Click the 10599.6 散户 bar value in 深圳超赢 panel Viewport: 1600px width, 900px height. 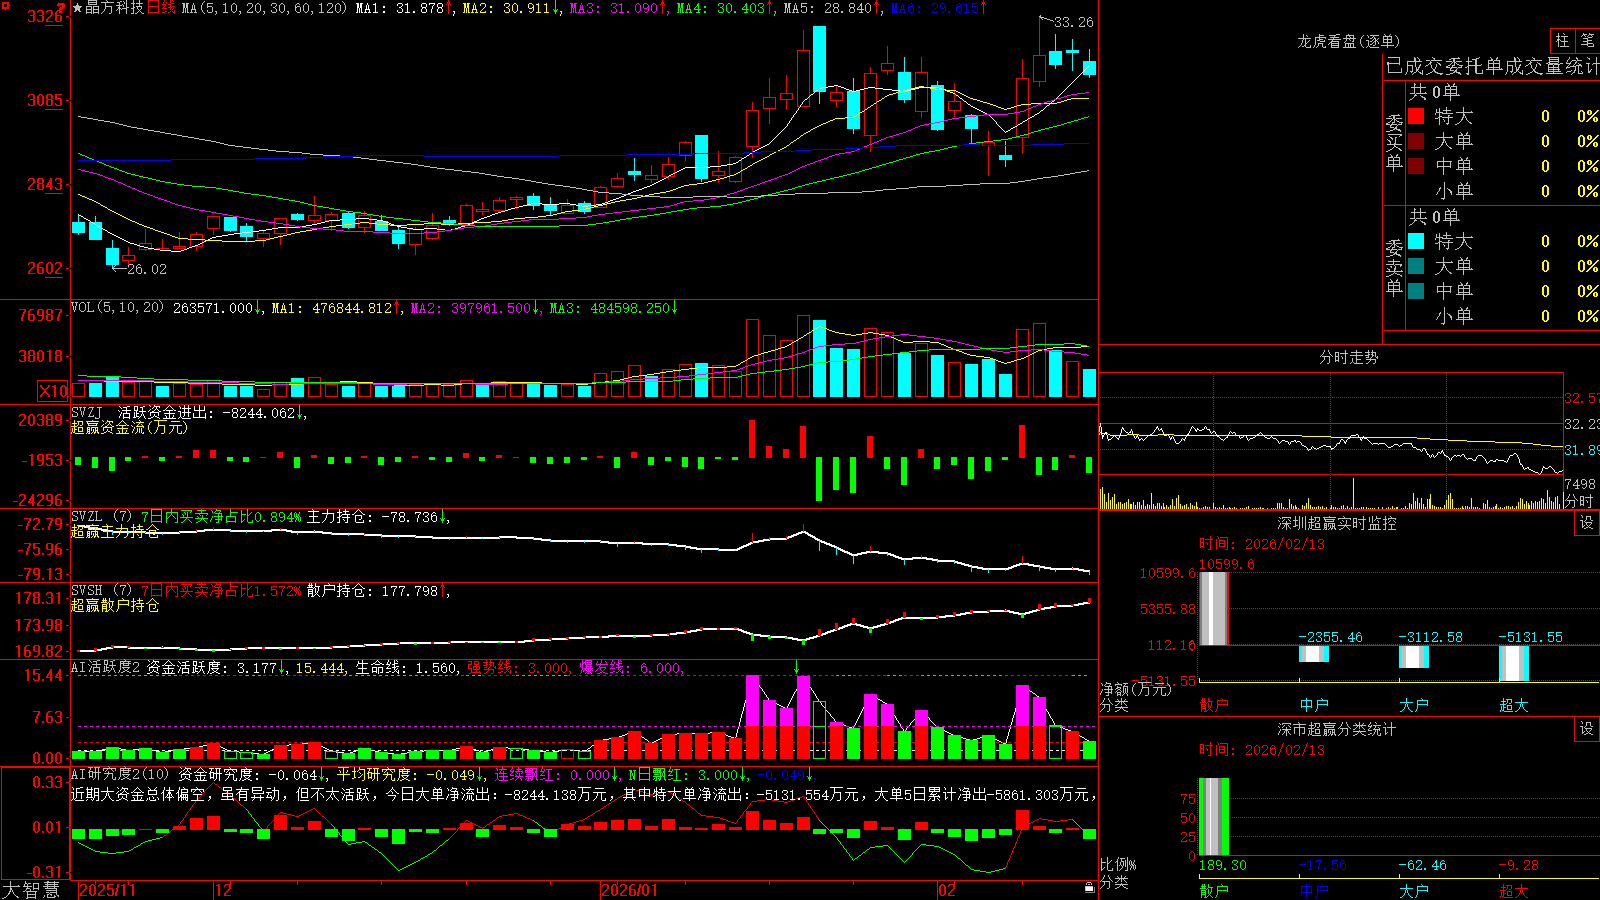point(1226,564)
